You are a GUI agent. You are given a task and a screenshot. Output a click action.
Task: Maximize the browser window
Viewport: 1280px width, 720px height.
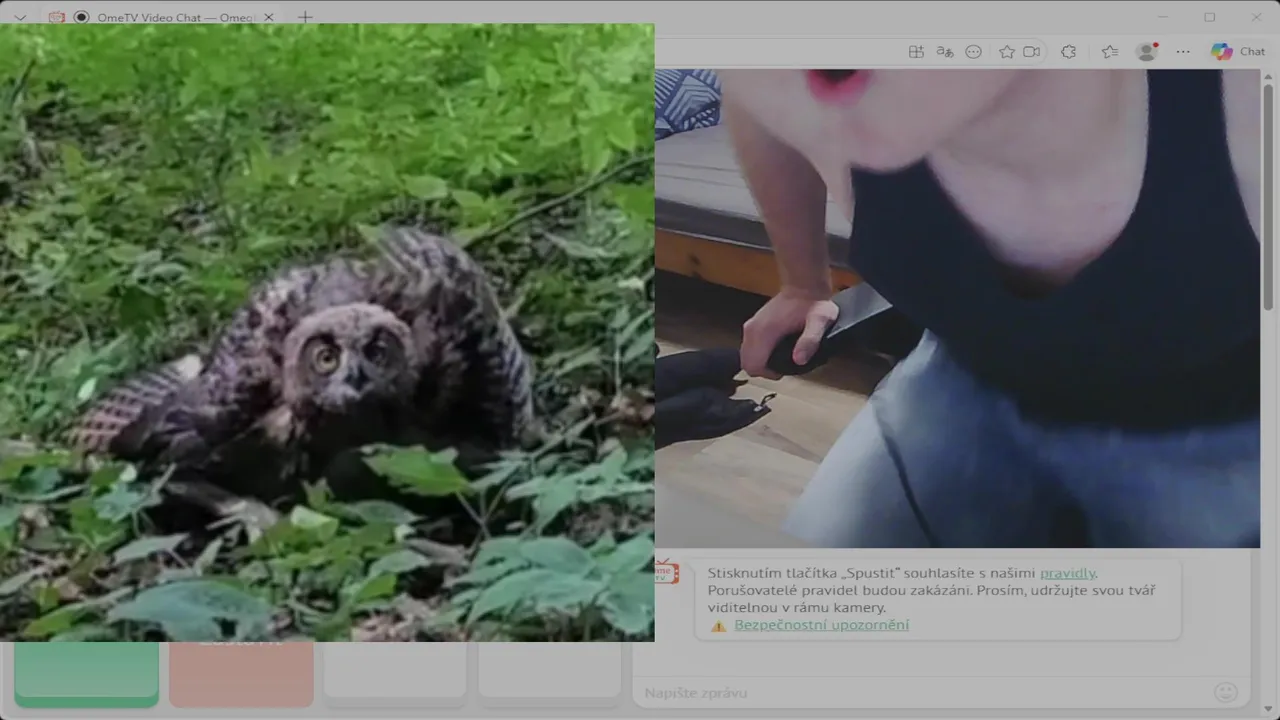1209,17
